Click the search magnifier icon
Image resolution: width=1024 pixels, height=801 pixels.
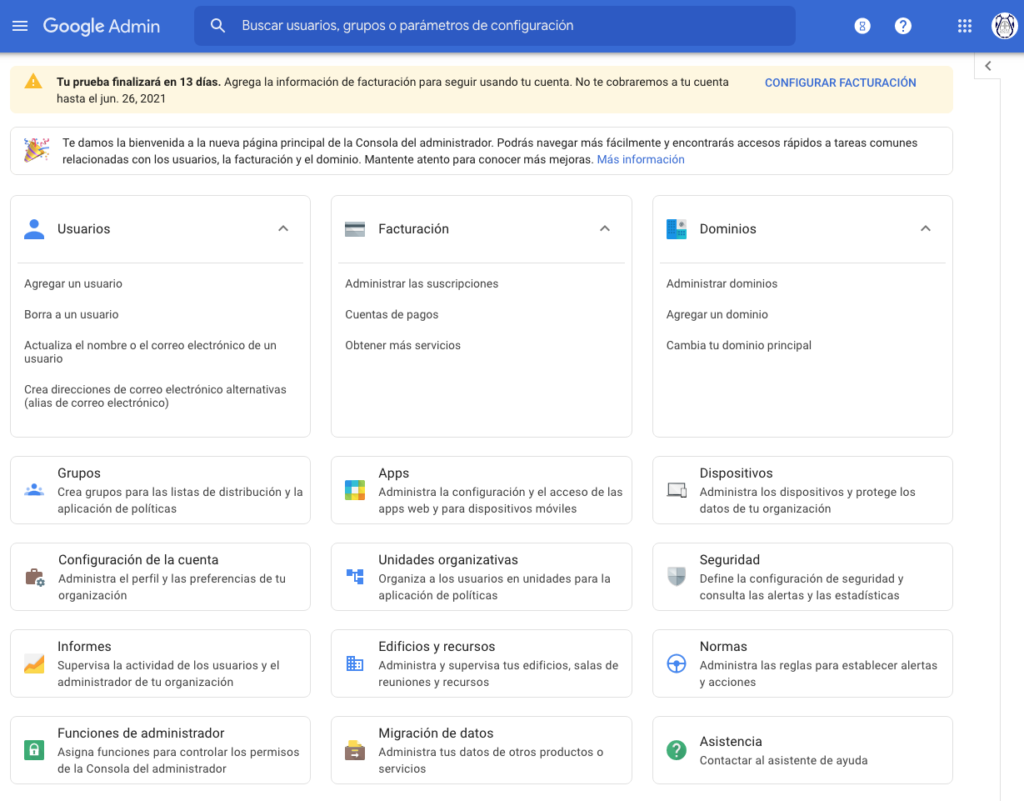(217, 26)
